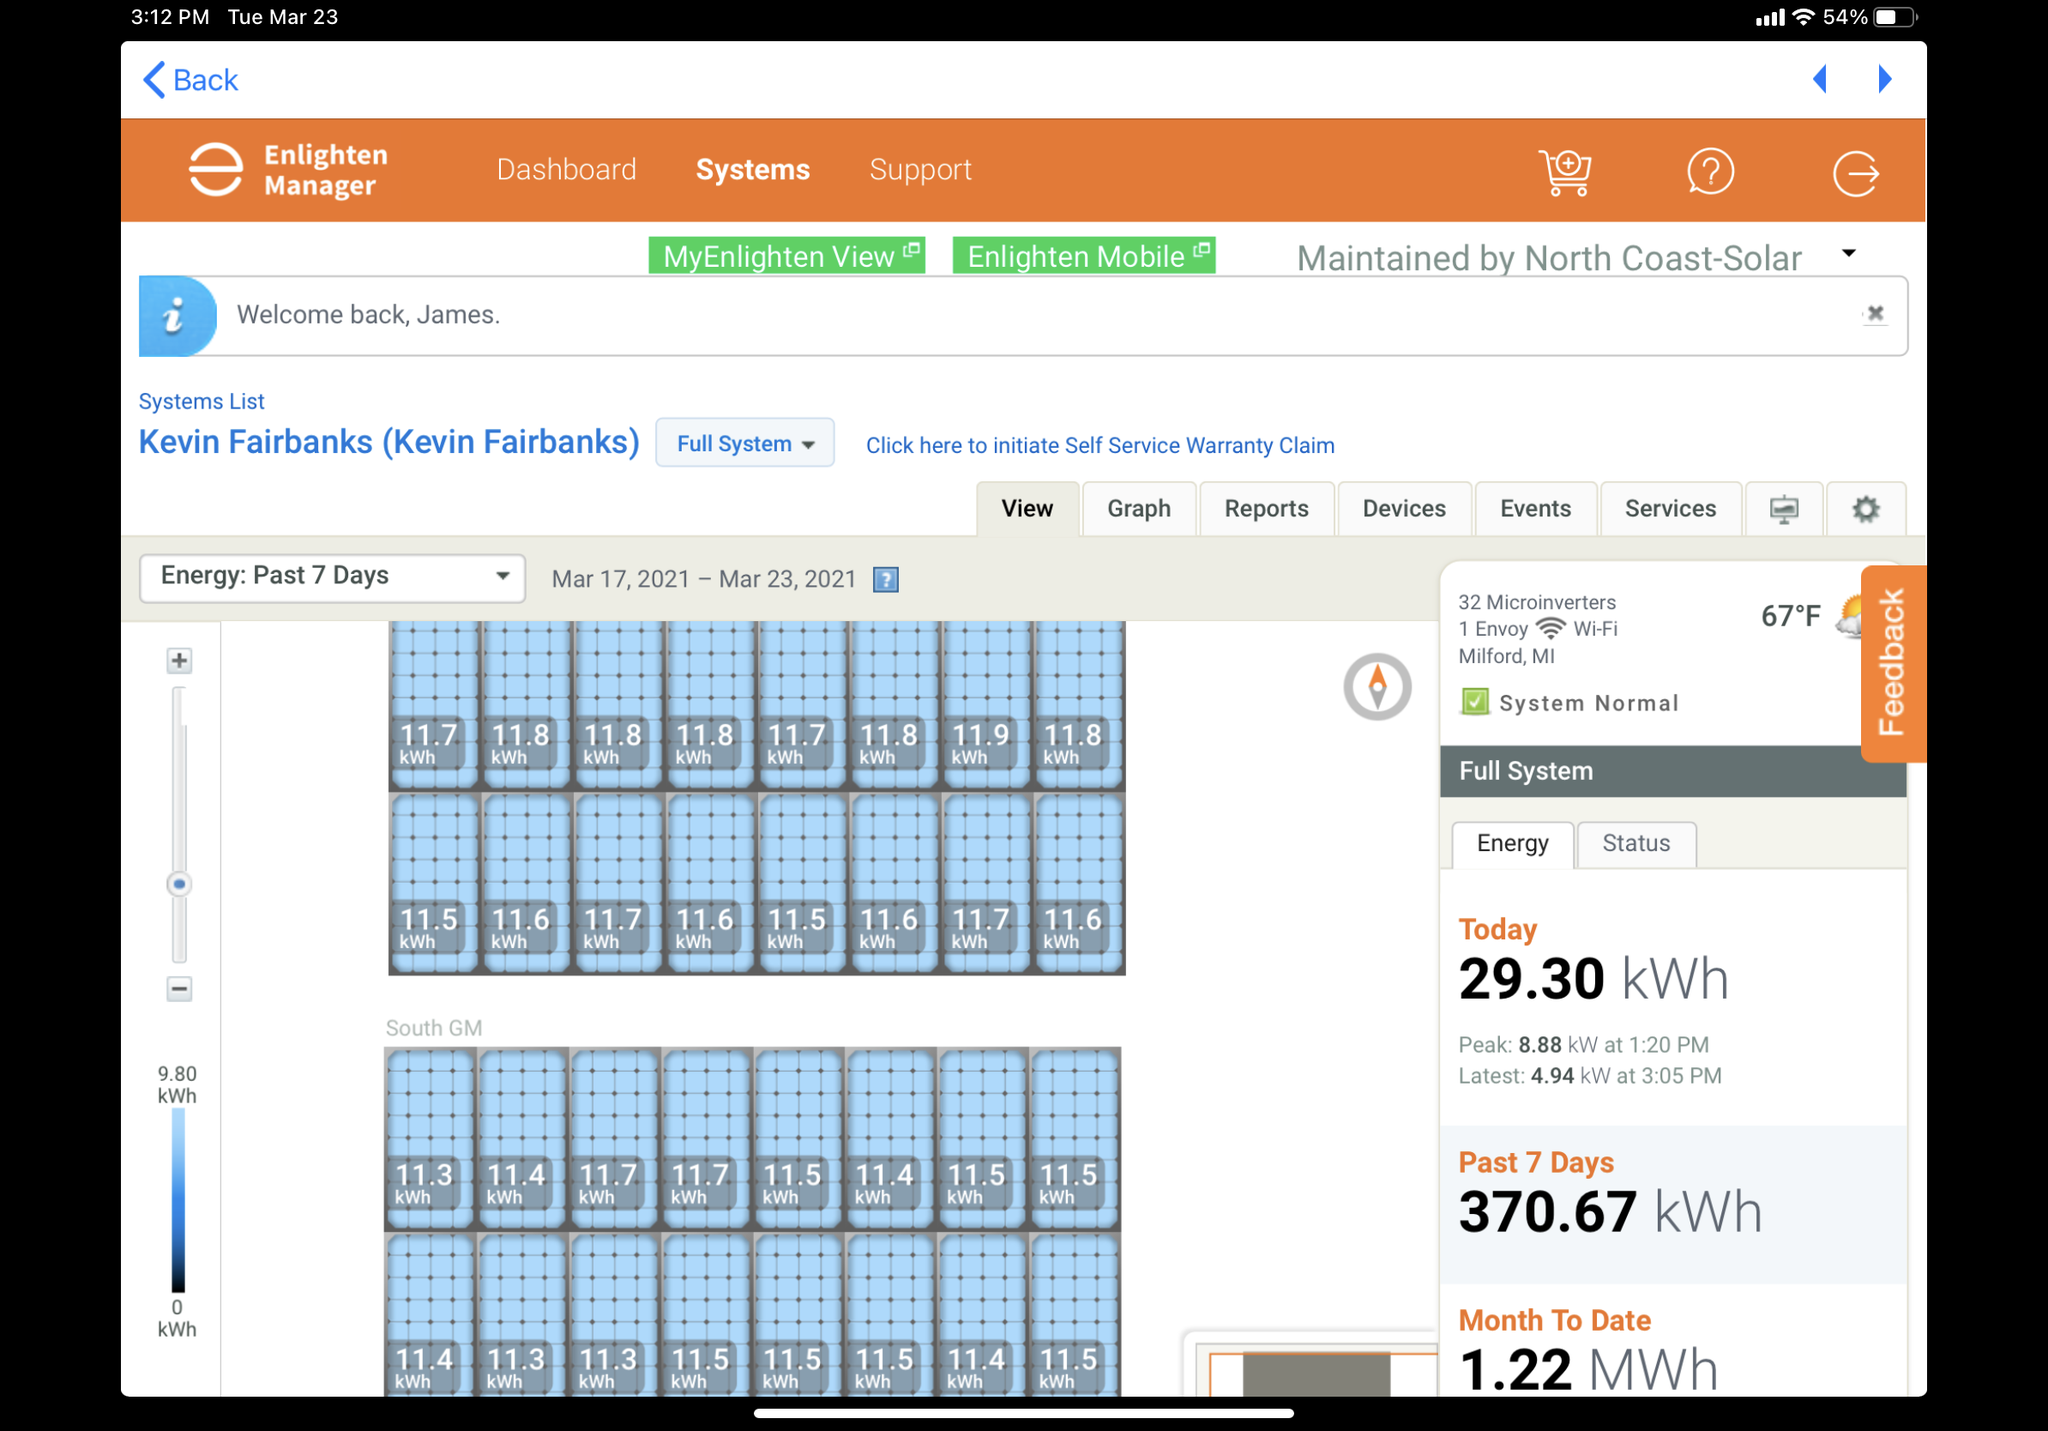The width and height of the screenshot is (2048, 1431).
Task: Click the zoom slider handle
Action: [179, 884]
